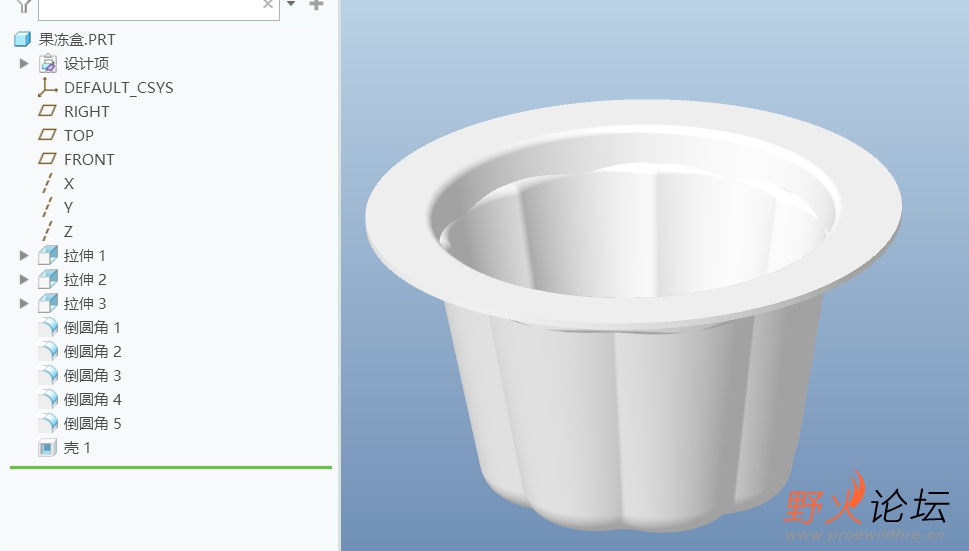Select the TOP datum plane icon
Image resolution: width=969 pixels, height=551 pixels.
tap(48, 135)
